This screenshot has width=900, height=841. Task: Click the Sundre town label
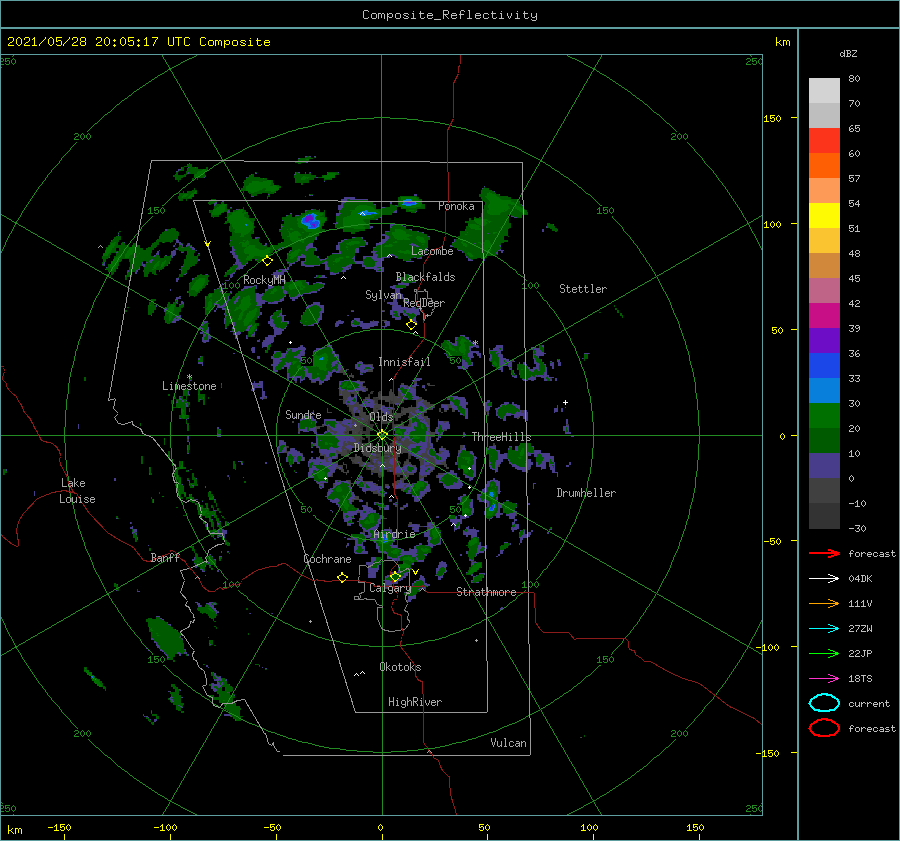[303, 414]
